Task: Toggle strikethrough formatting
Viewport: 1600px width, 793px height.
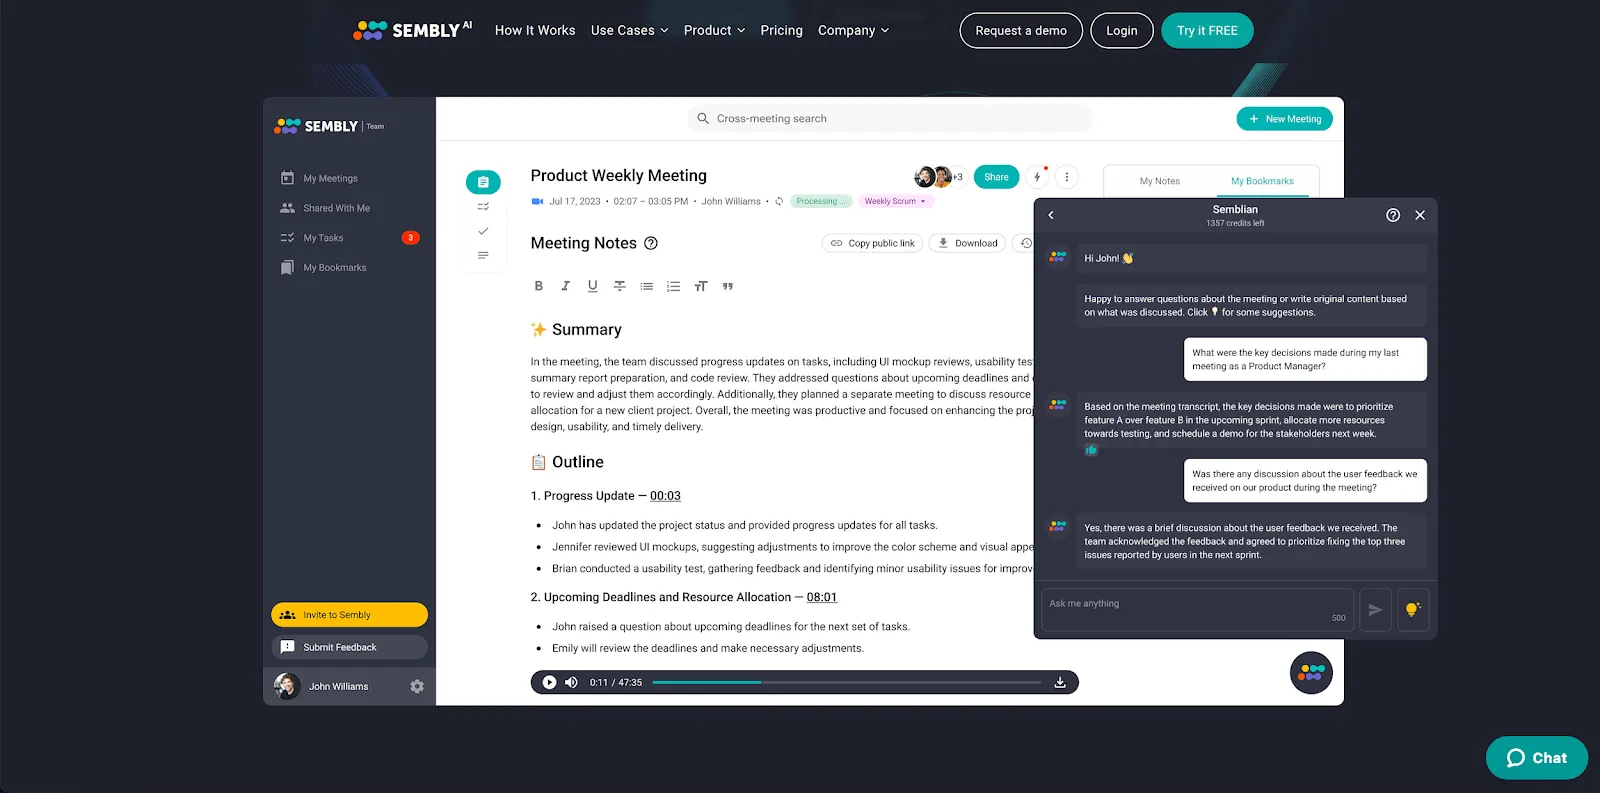Action: 619,286
